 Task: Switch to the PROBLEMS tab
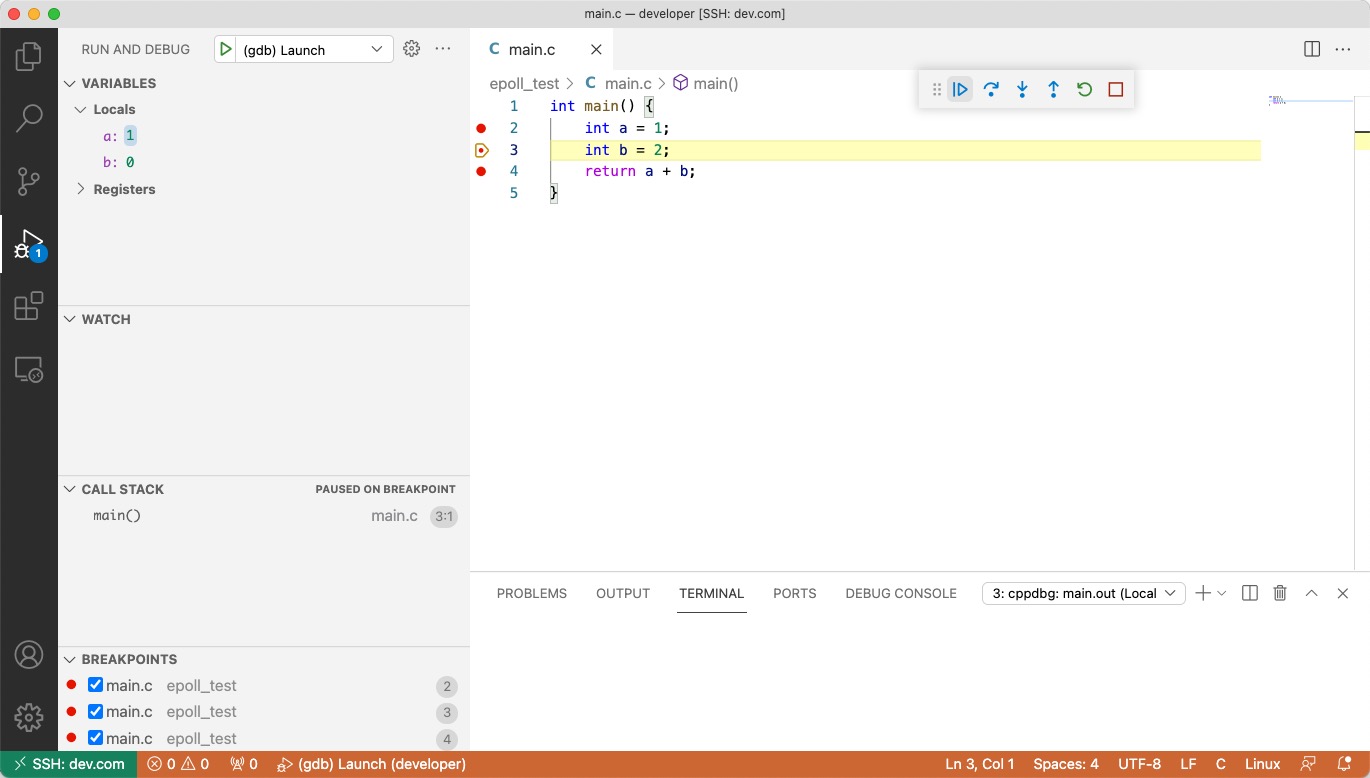[x=531, y=593]
